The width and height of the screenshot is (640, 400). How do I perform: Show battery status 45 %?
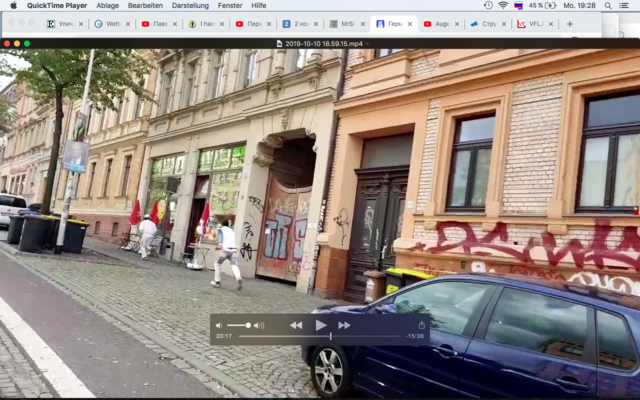click(x=542, y=5)
